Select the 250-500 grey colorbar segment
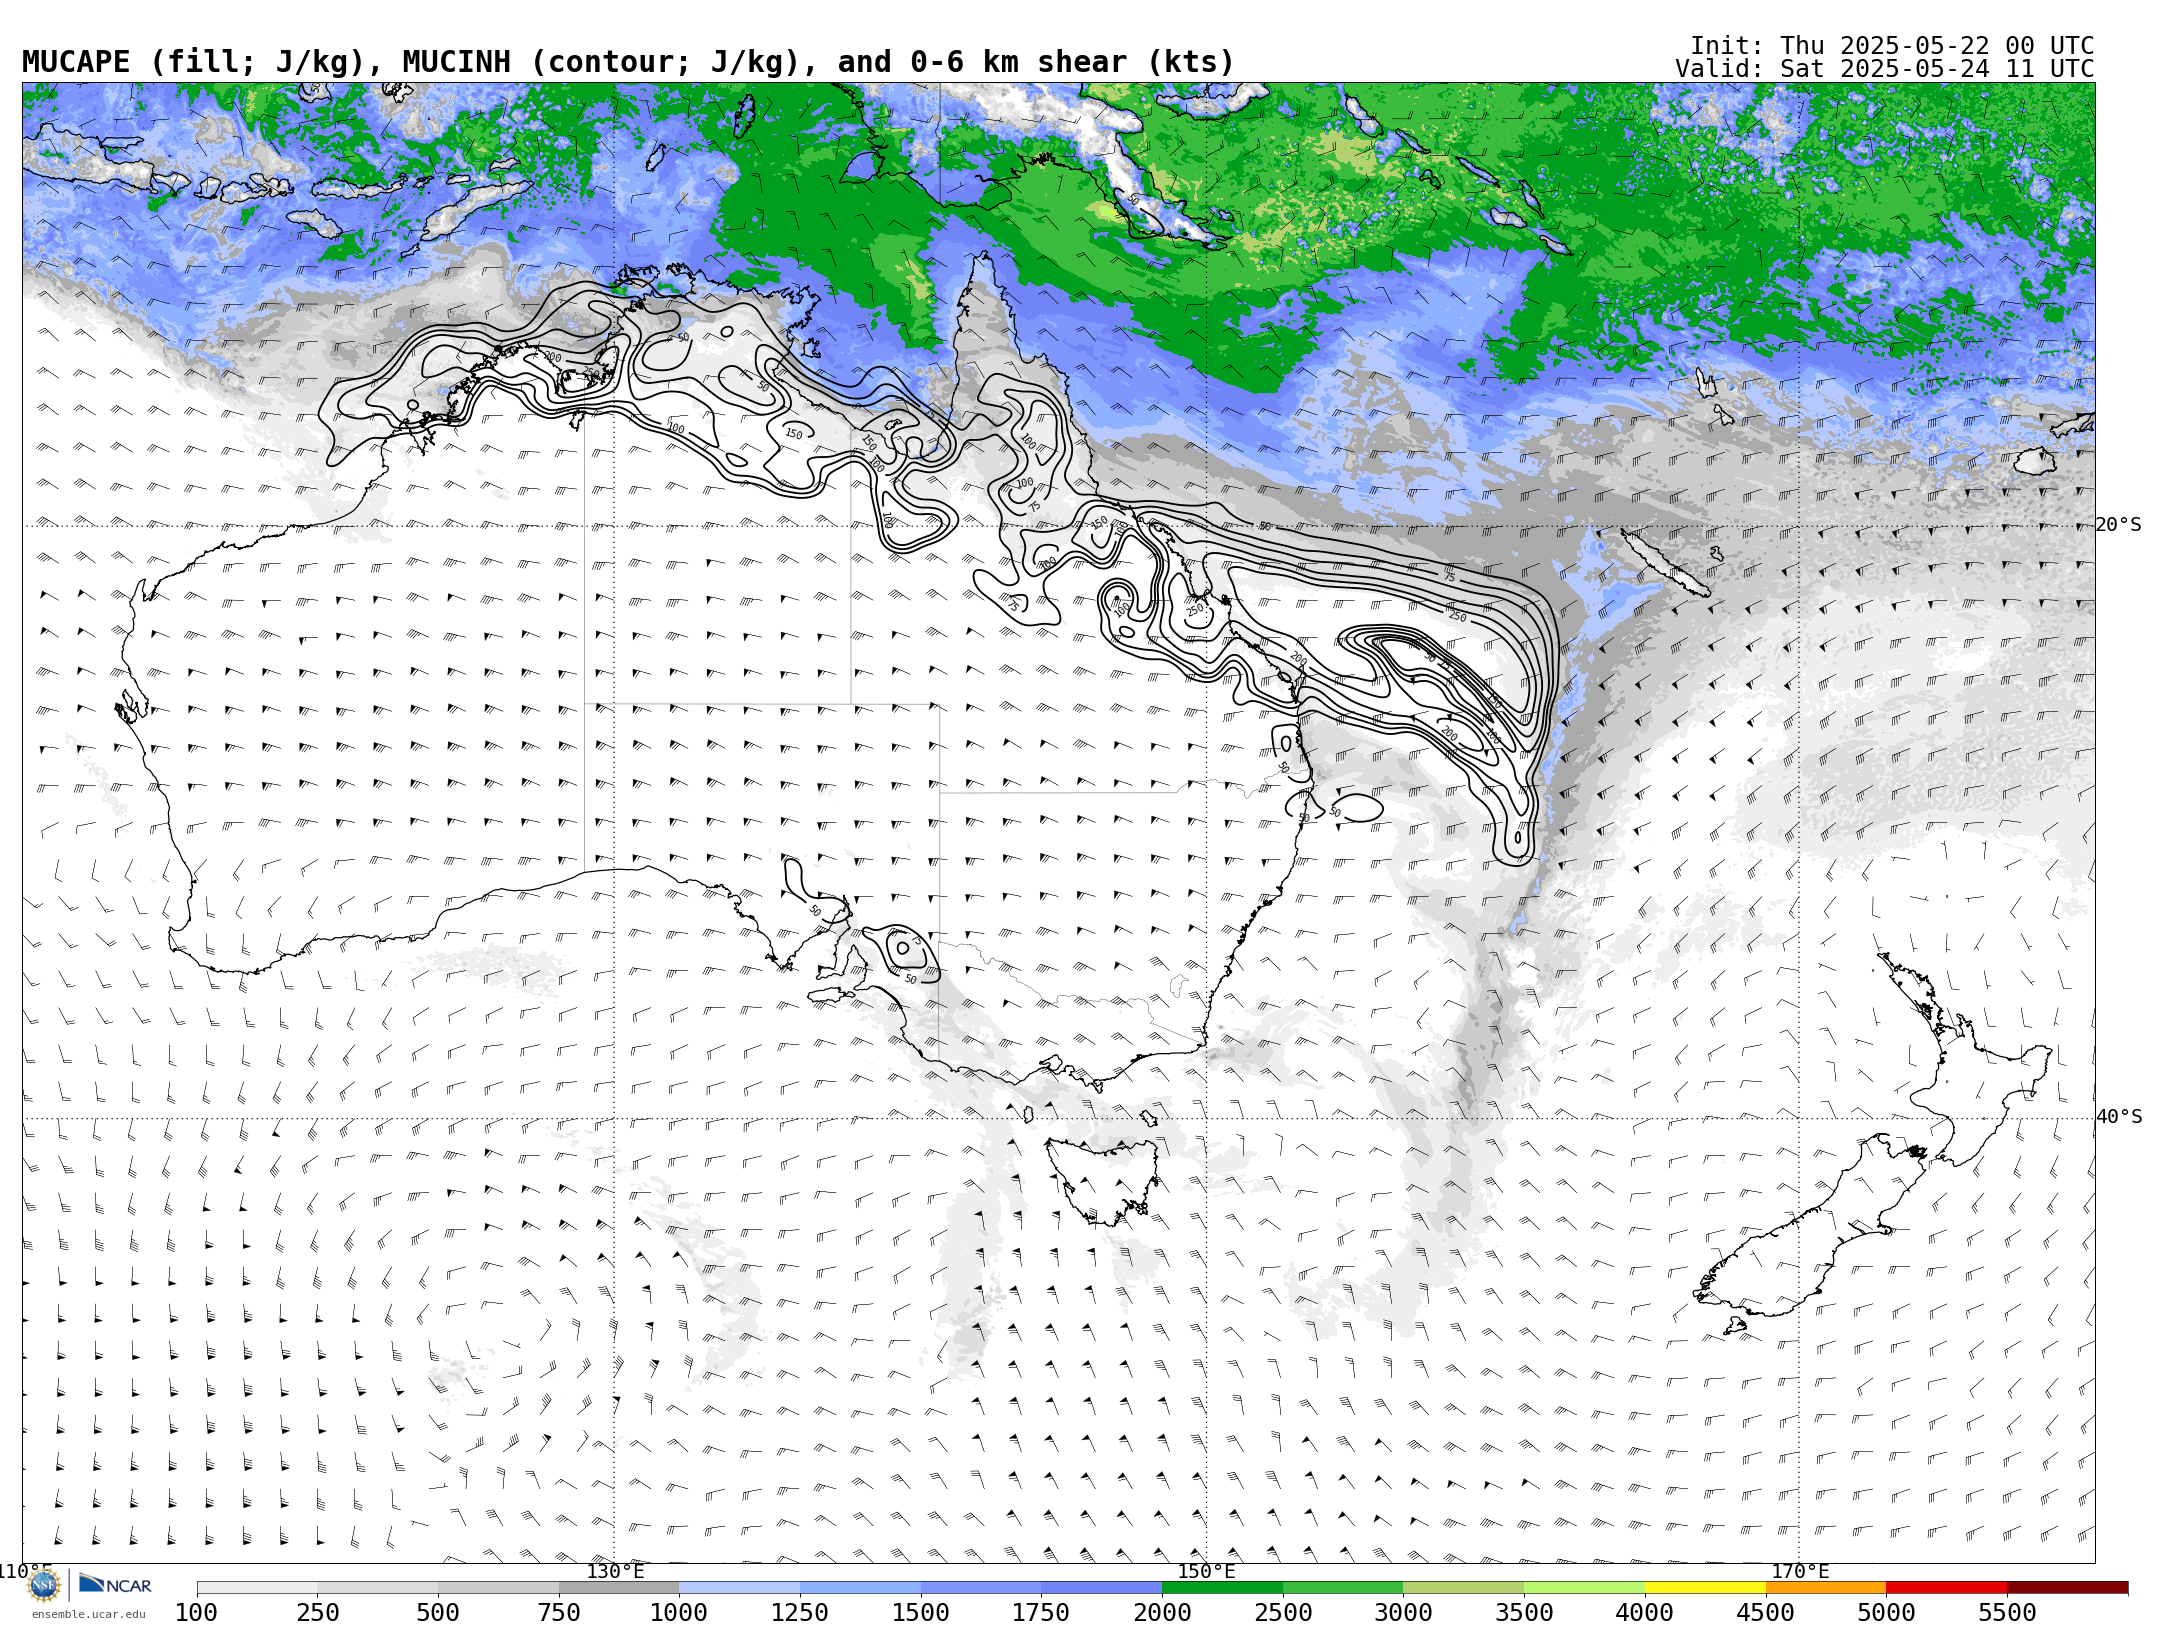Viewport: 2160px width, 1626px height. coord(378,1588)
